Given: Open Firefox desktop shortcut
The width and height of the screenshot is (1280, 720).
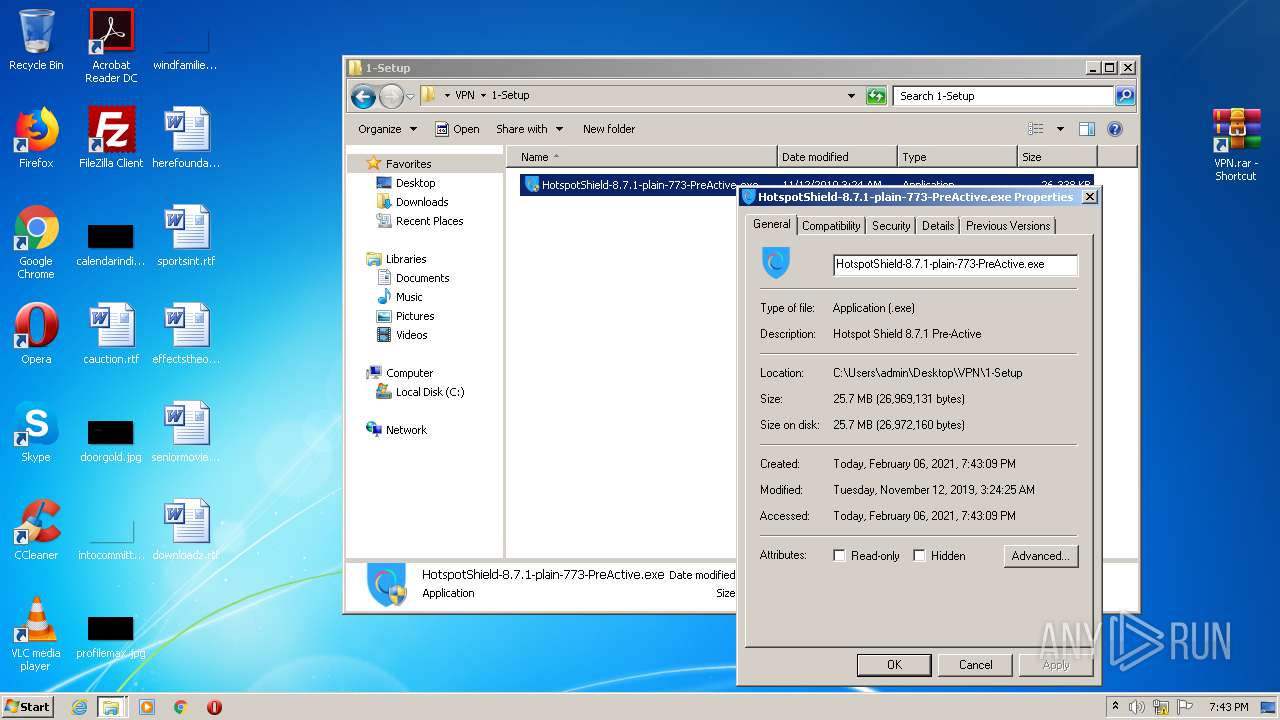Looking at the screenshot, I should point(36,138).
